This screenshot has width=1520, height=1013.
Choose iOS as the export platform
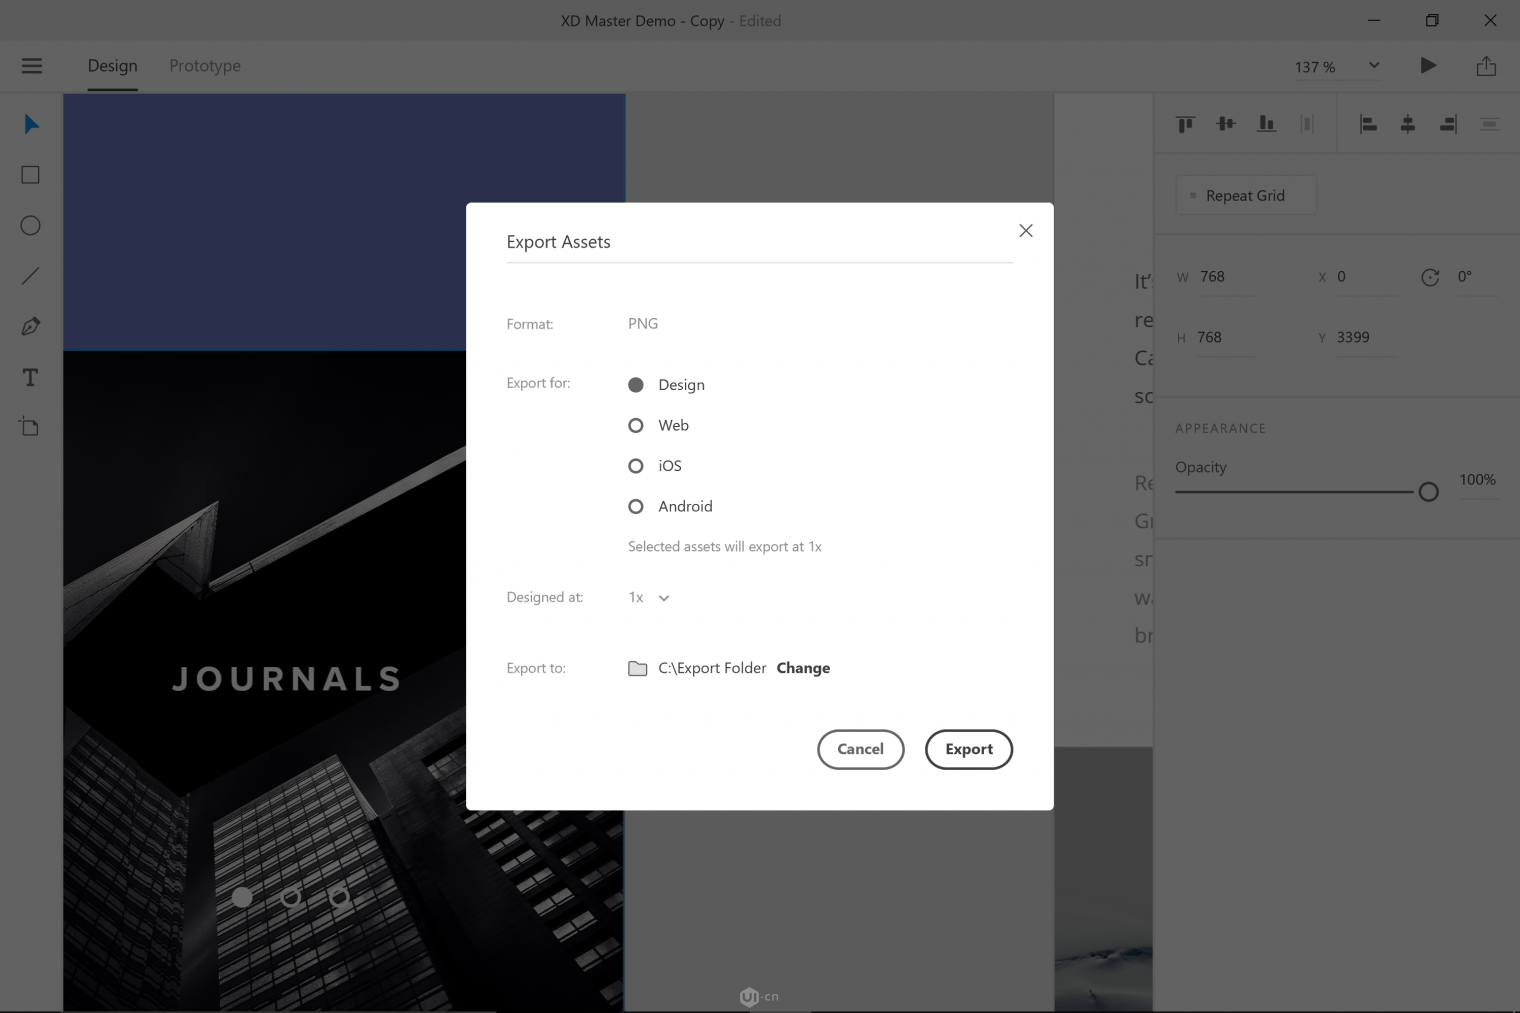point(636,465)
